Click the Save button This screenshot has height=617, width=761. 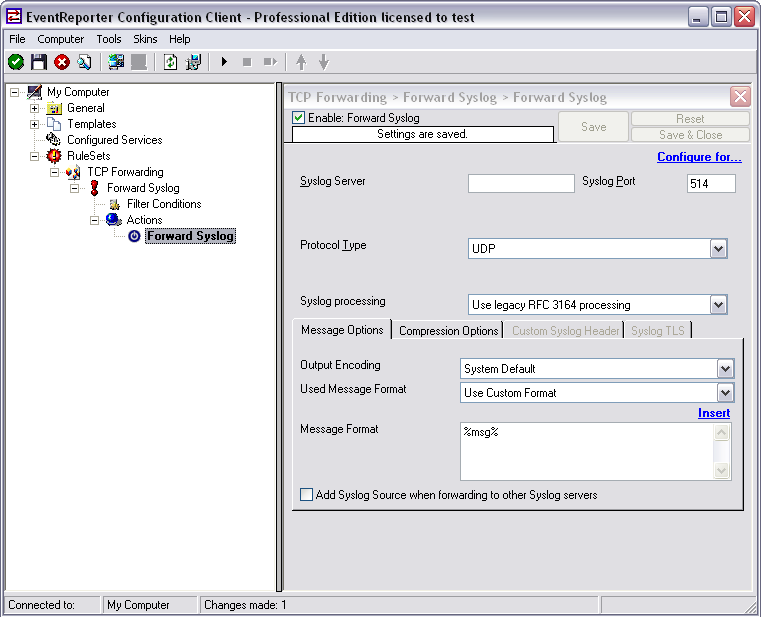594,127
